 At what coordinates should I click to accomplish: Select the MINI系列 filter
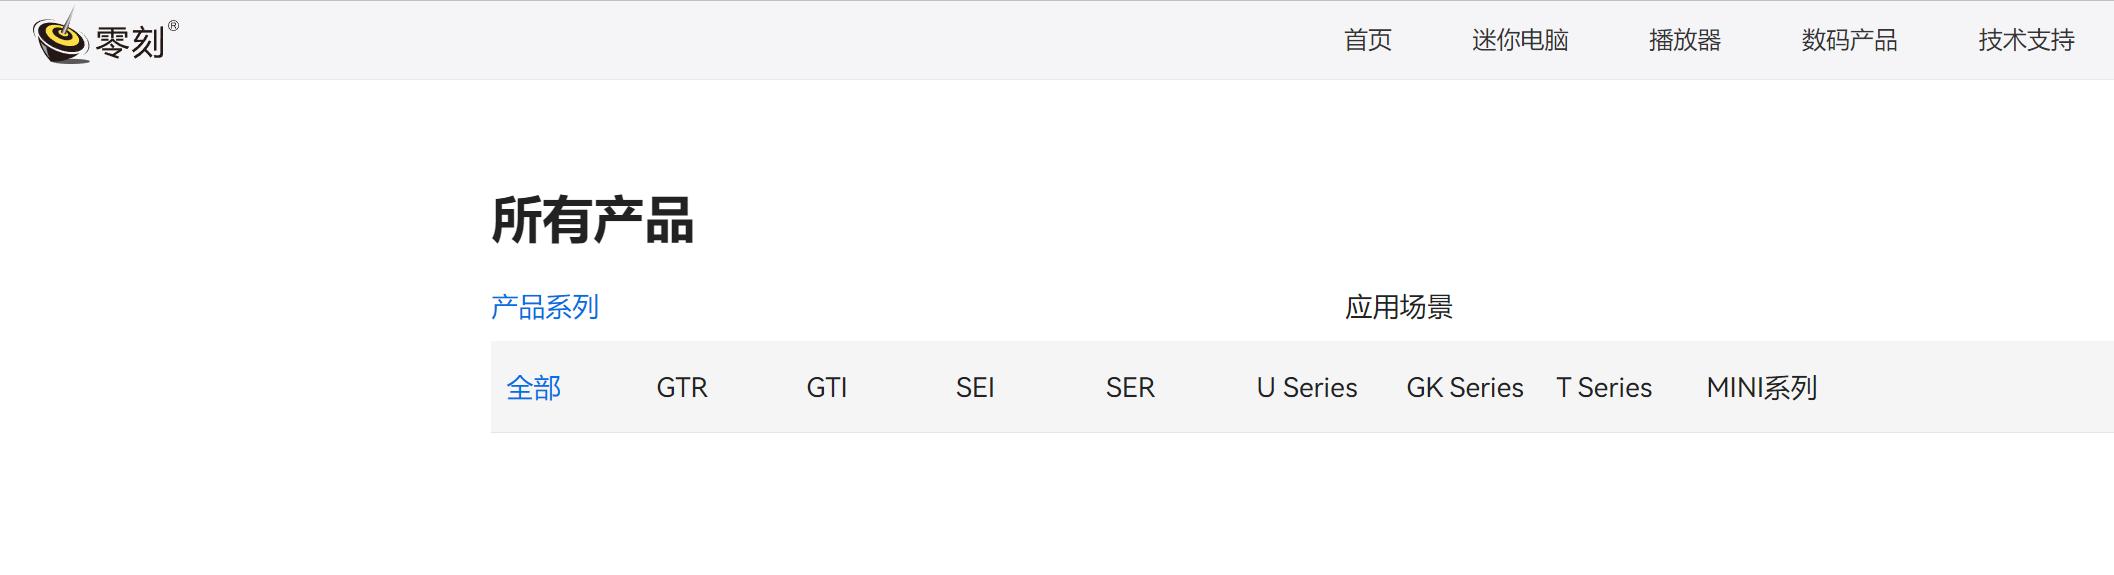[1762, 388]
